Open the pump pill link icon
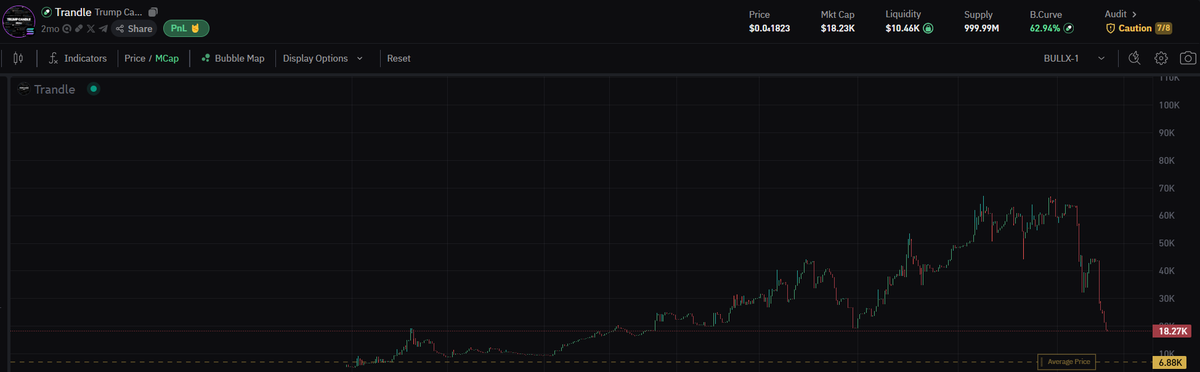 [79, 29]
